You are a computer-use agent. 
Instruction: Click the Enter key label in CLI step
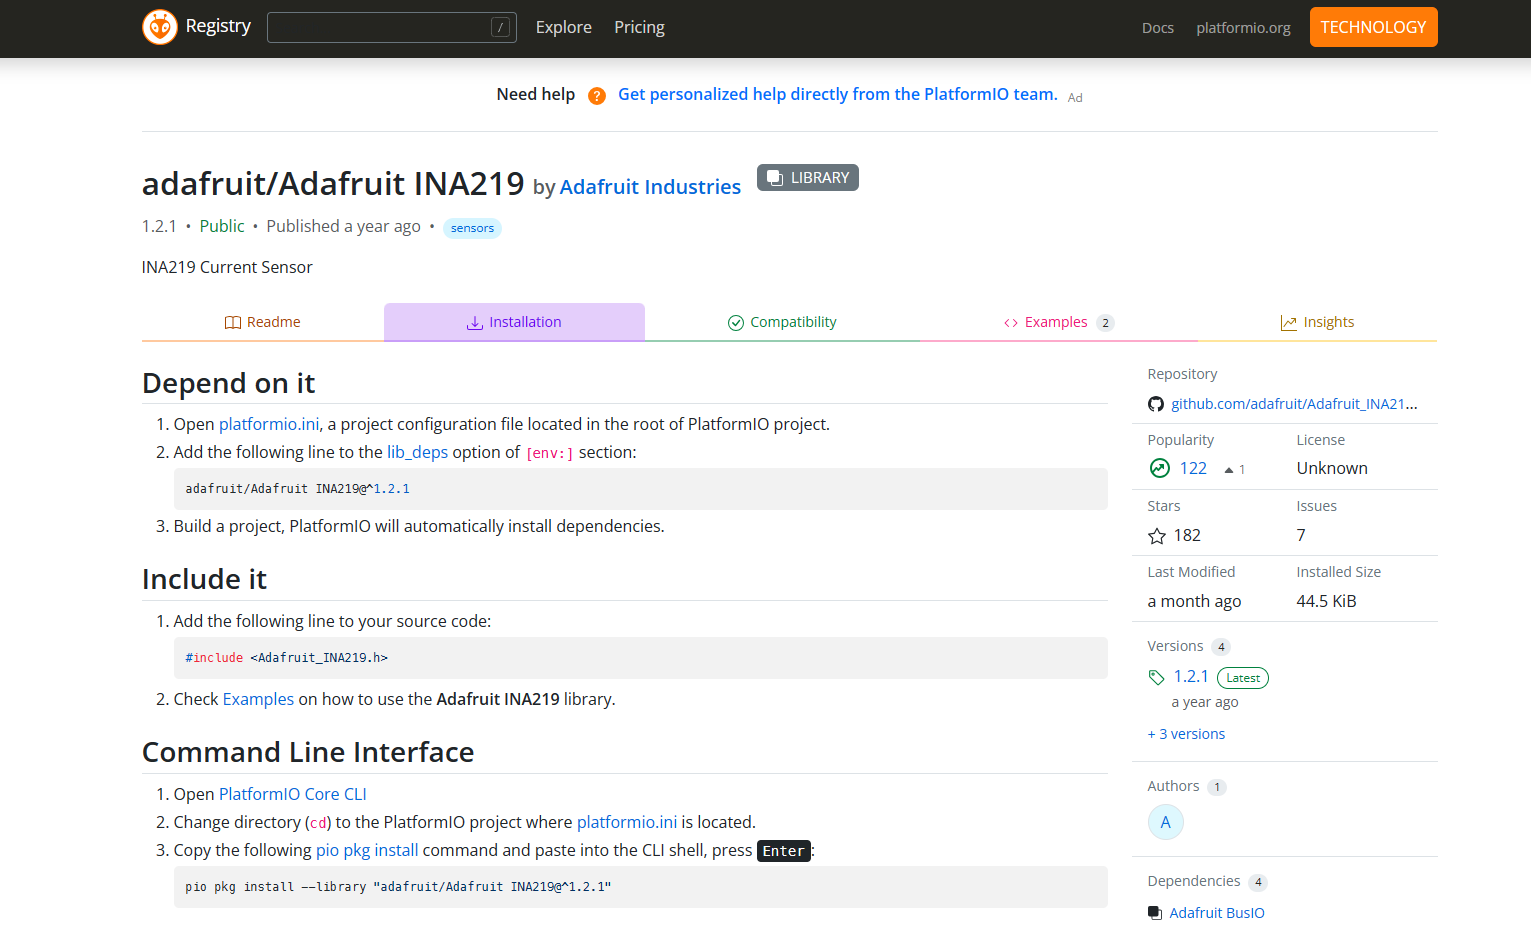[x=783, y=851]
